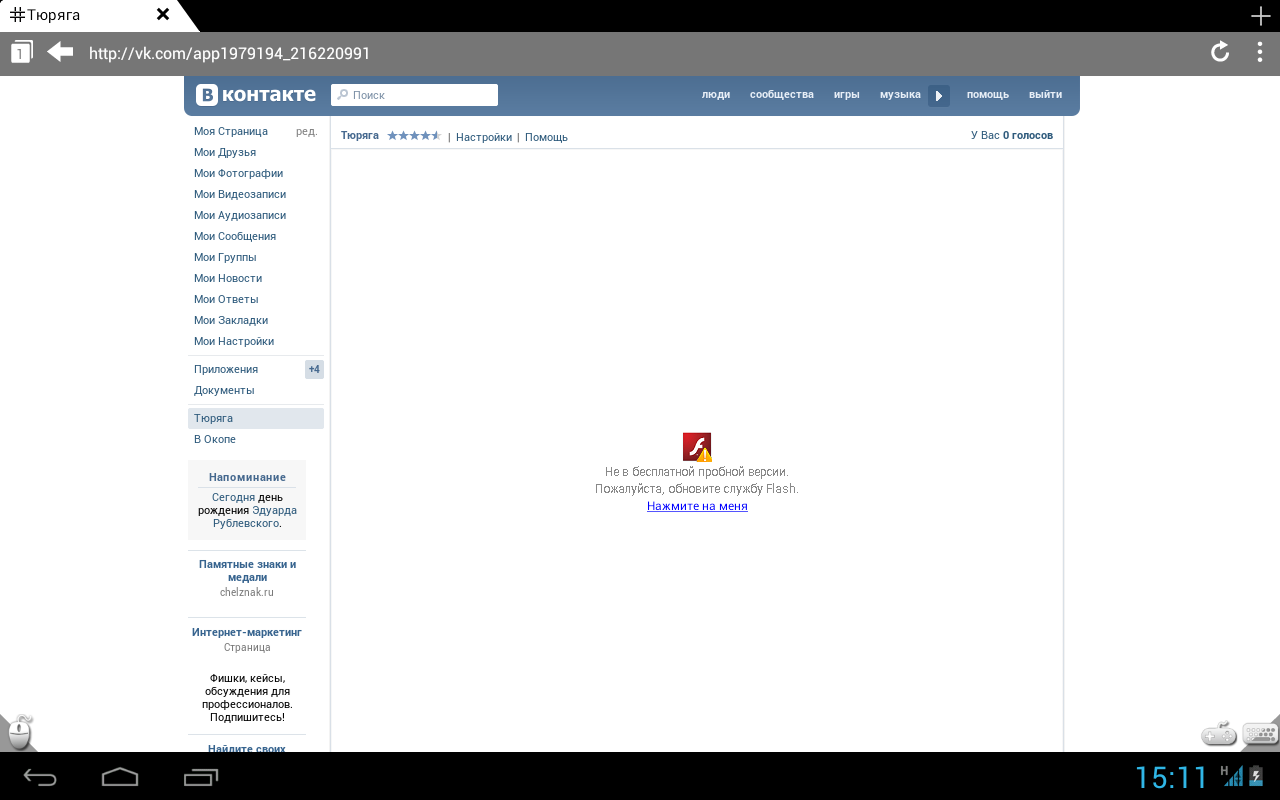
Task: Click the browser back arrow
Action: [60, 51]
